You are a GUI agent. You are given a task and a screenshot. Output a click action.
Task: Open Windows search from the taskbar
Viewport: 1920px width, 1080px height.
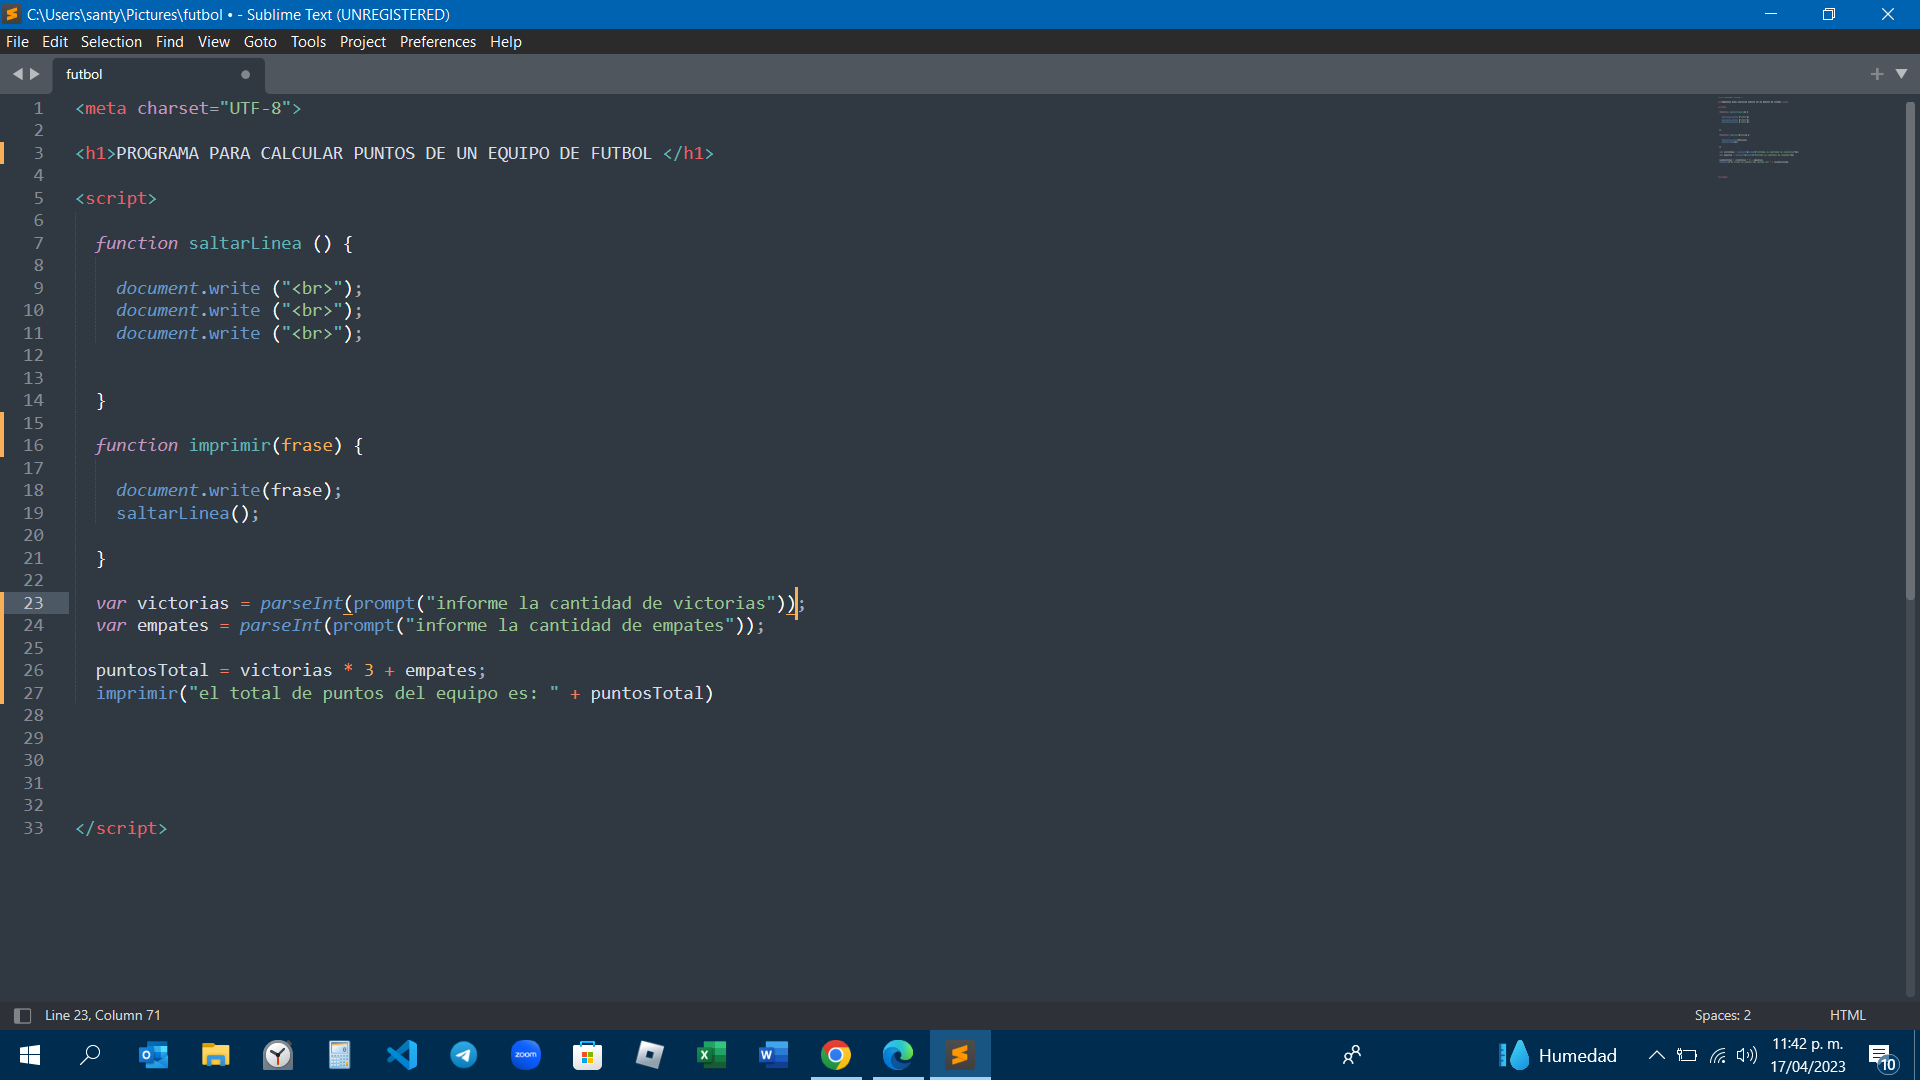click(x=90, y=1055)
